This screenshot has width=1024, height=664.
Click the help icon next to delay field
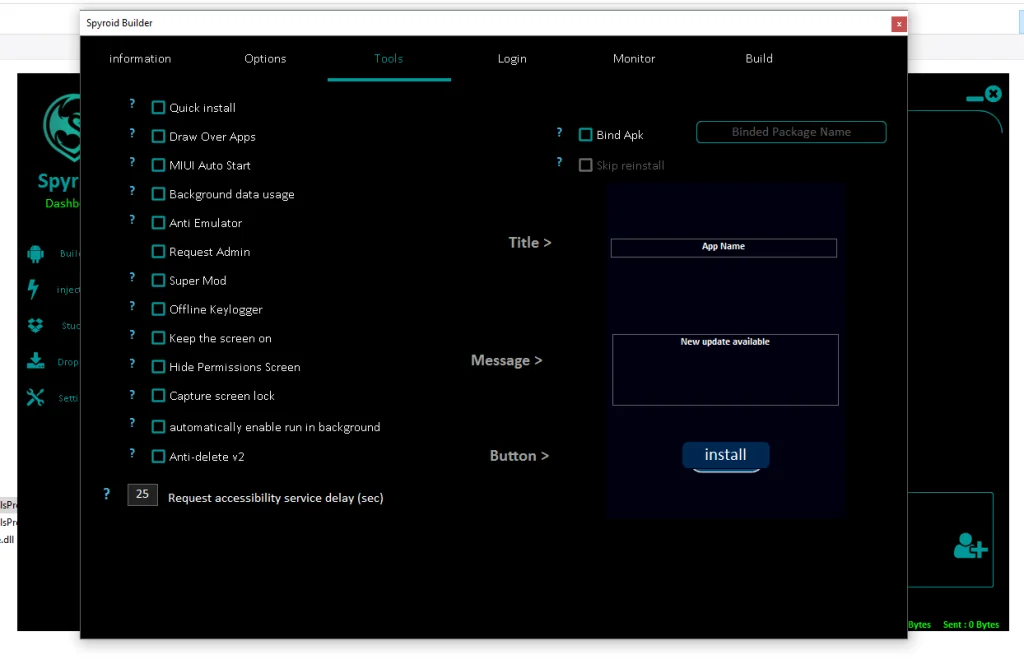pyautogui.click(x=107, y=494)
